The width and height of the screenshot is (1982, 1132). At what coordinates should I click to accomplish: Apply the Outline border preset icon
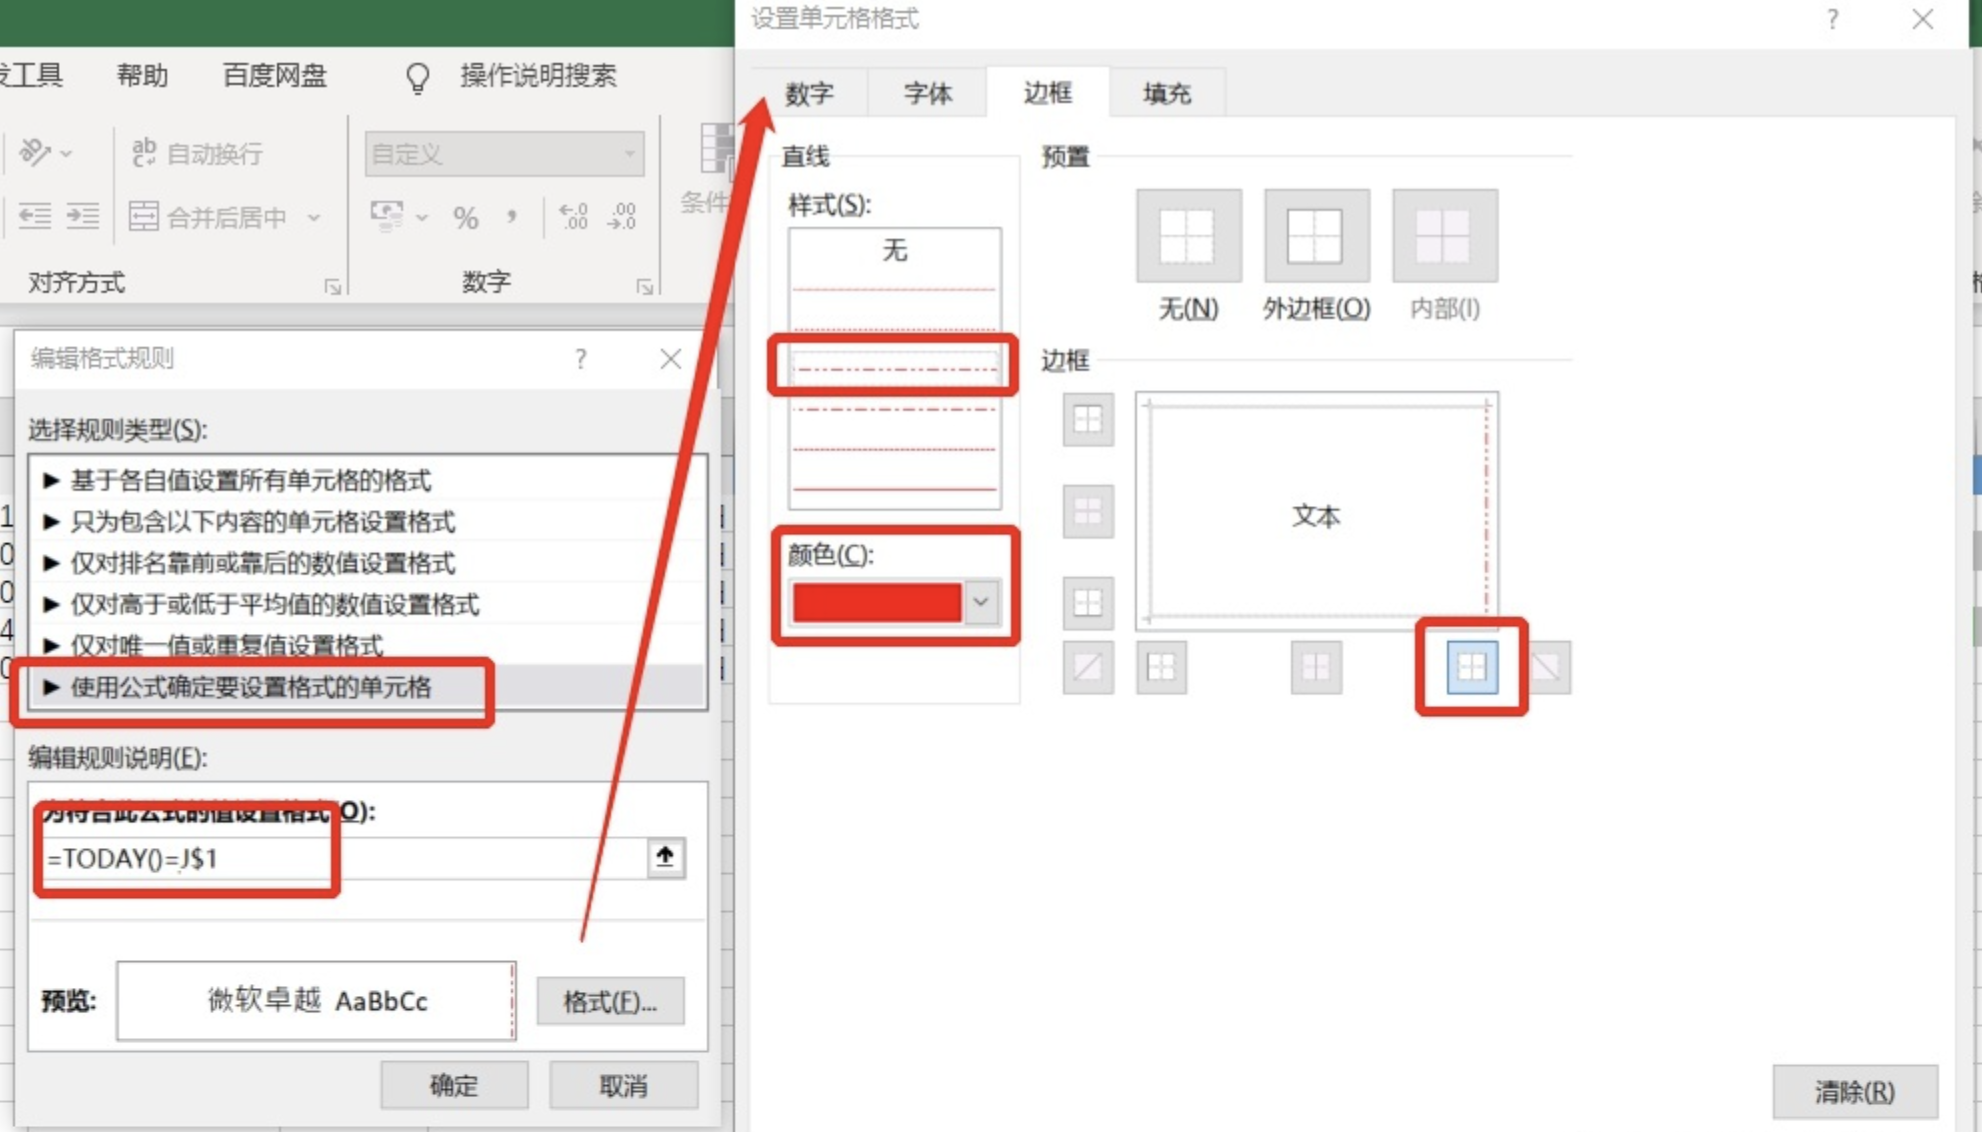coord(1315,236)
